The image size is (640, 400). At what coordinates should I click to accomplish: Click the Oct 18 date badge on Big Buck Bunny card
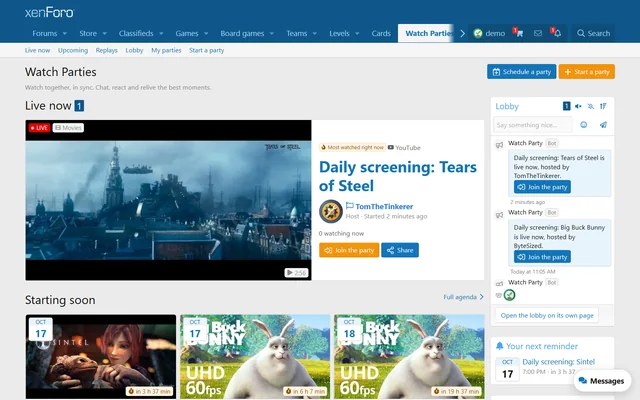pos(349,329)
